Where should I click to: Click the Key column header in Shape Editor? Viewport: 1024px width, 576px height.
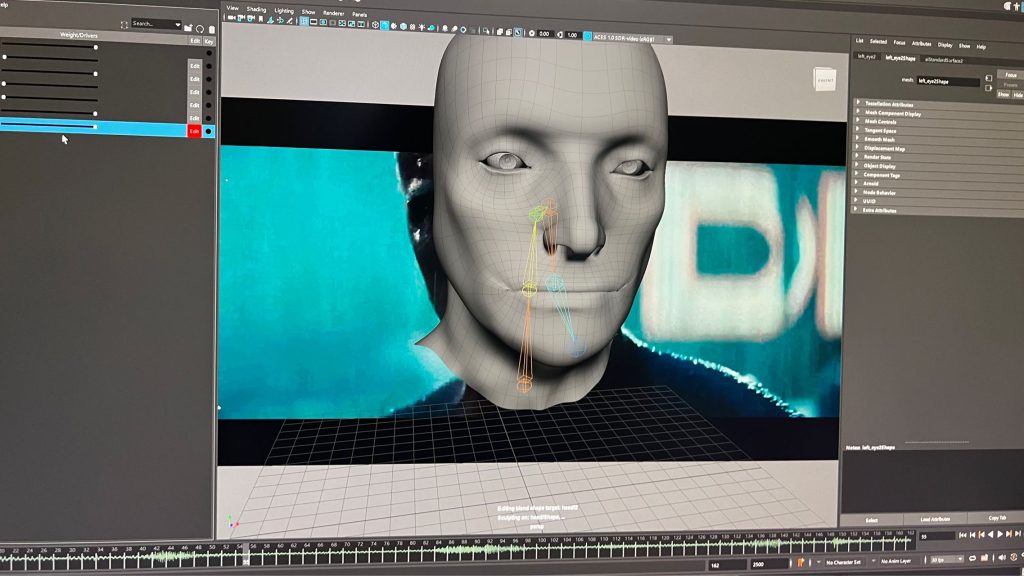point(209,41)
